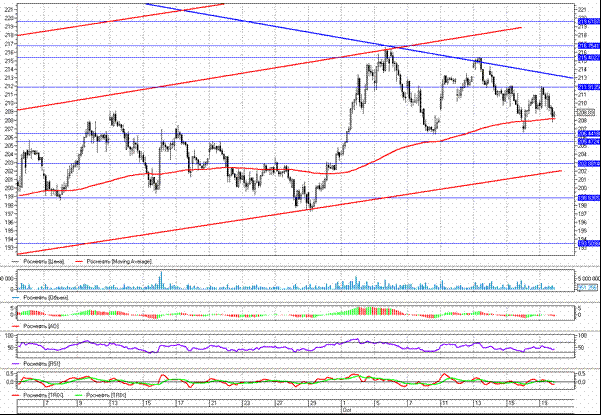Click the Роснефть [RSI] indicator label

click(39, 362)
